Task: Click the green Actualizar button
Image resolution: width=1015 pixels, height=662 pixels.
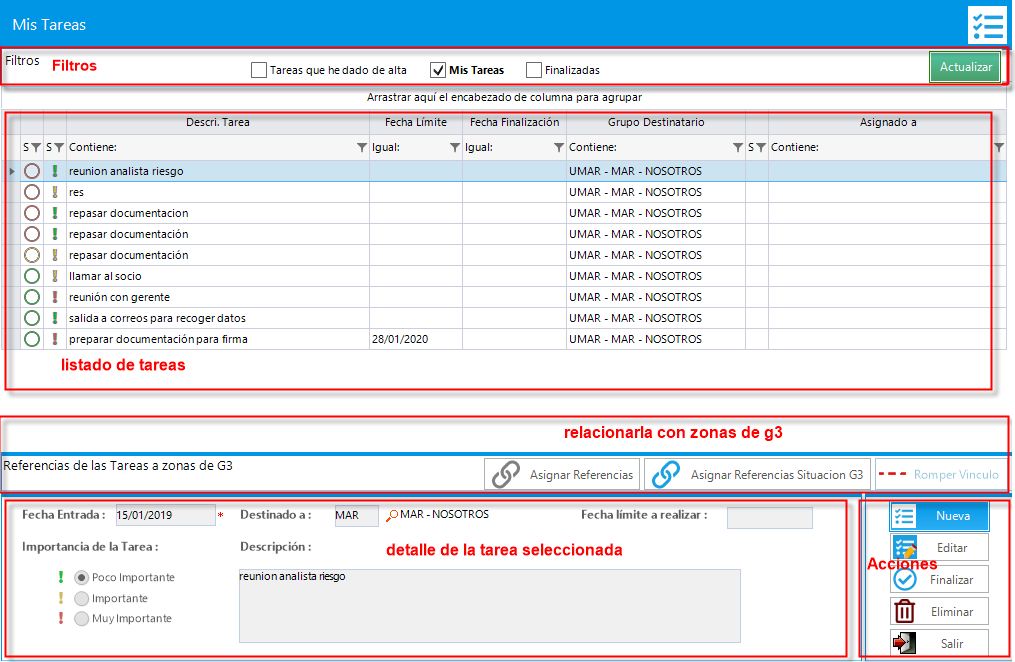Action: tap(965, 67)
